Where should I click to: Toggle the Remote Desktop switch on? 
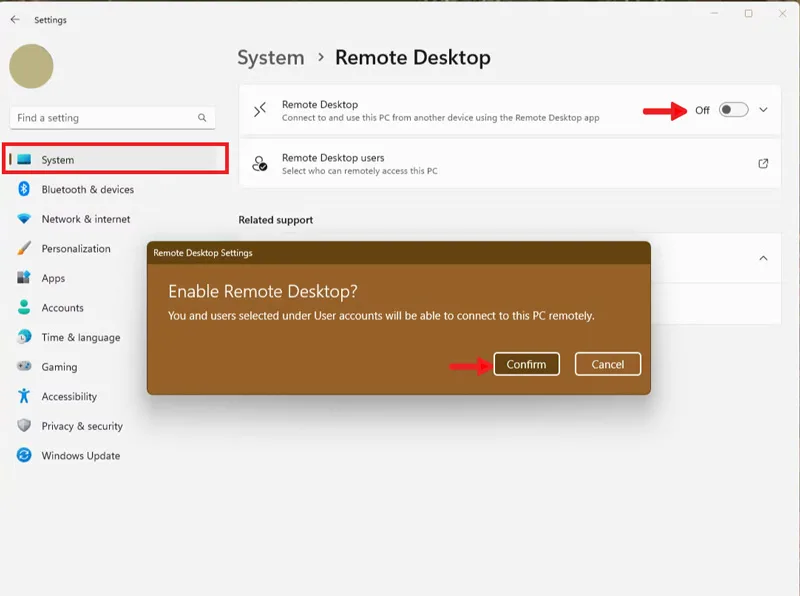(734, 110)
